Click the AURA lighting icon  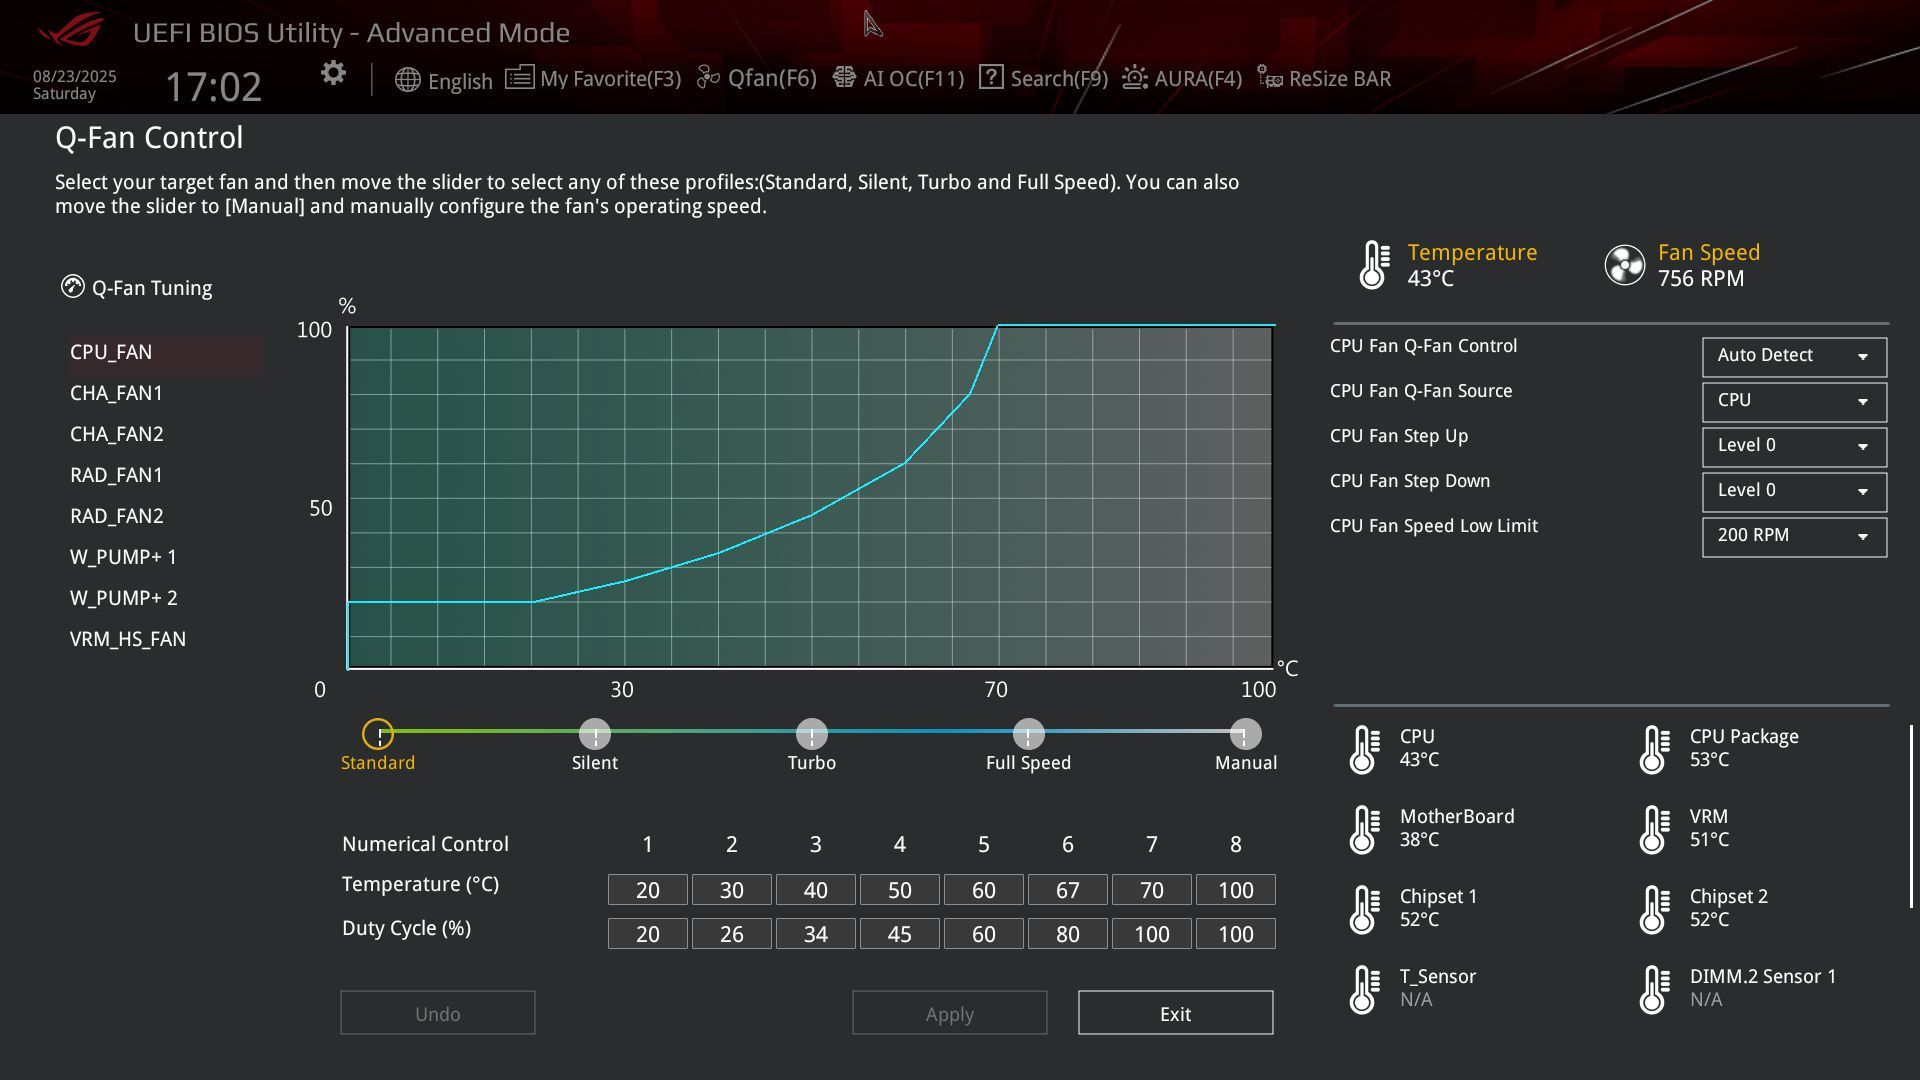(1135, 78)
